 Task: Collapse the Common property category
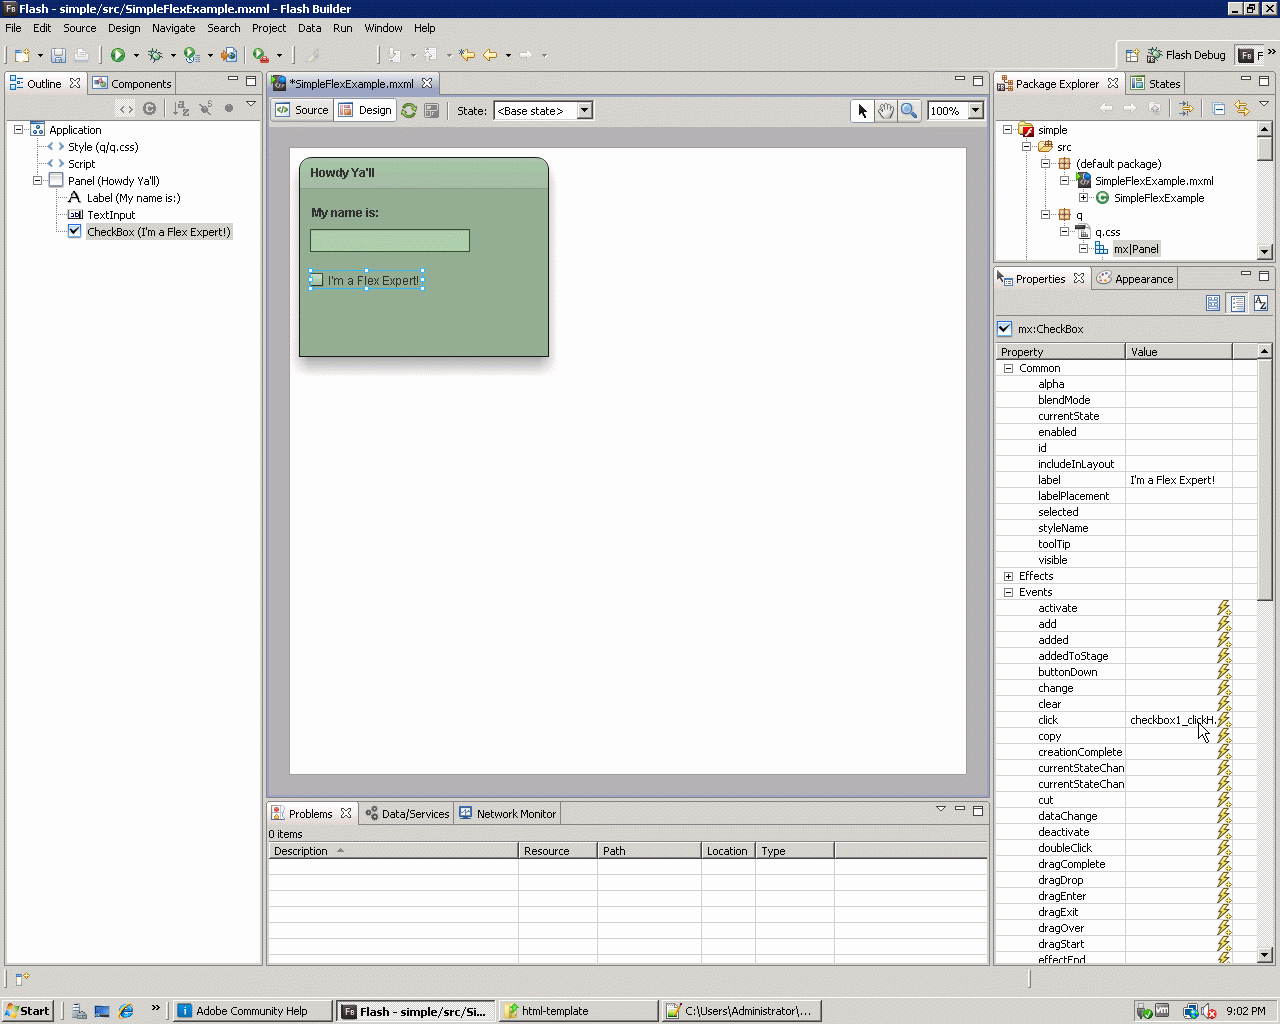[x=1008, y=368]
